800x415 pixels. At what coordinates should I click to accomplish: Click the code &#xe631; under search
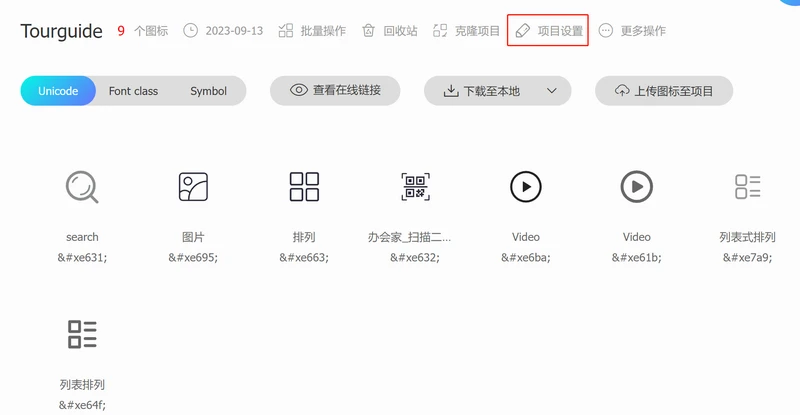pos(82,257)
